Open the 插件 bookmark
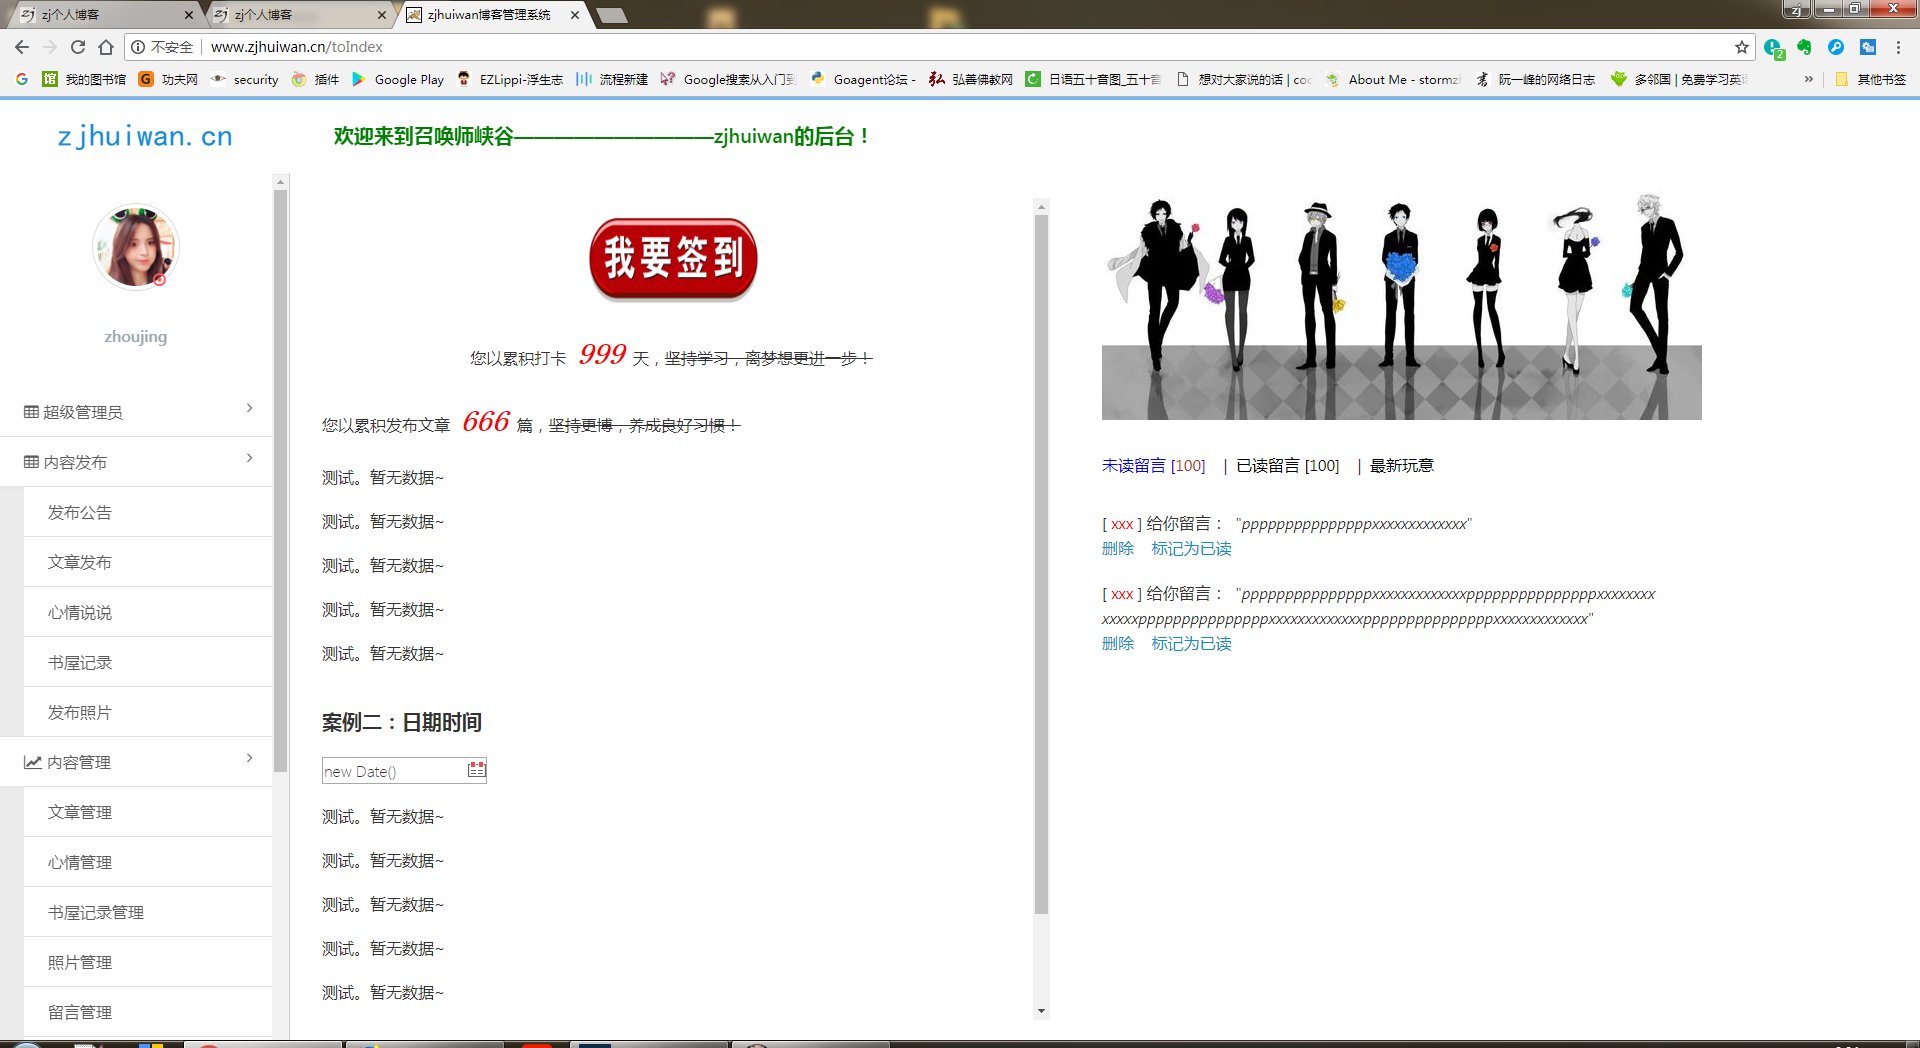Screen dimensions: 1920x1048 [x=315, y=79]
